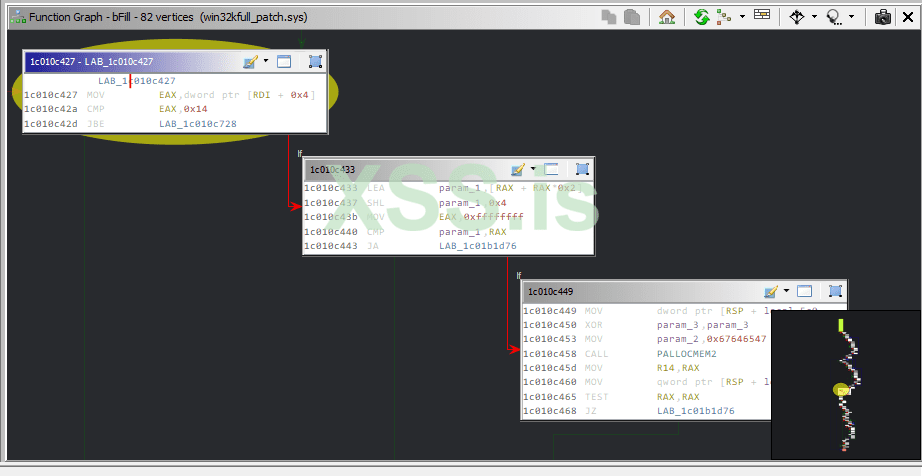The width and height of the screenshot is (922, 476).
Task: Click operand [RDI + 0x4] in MOV line
Action: (280, 95)
